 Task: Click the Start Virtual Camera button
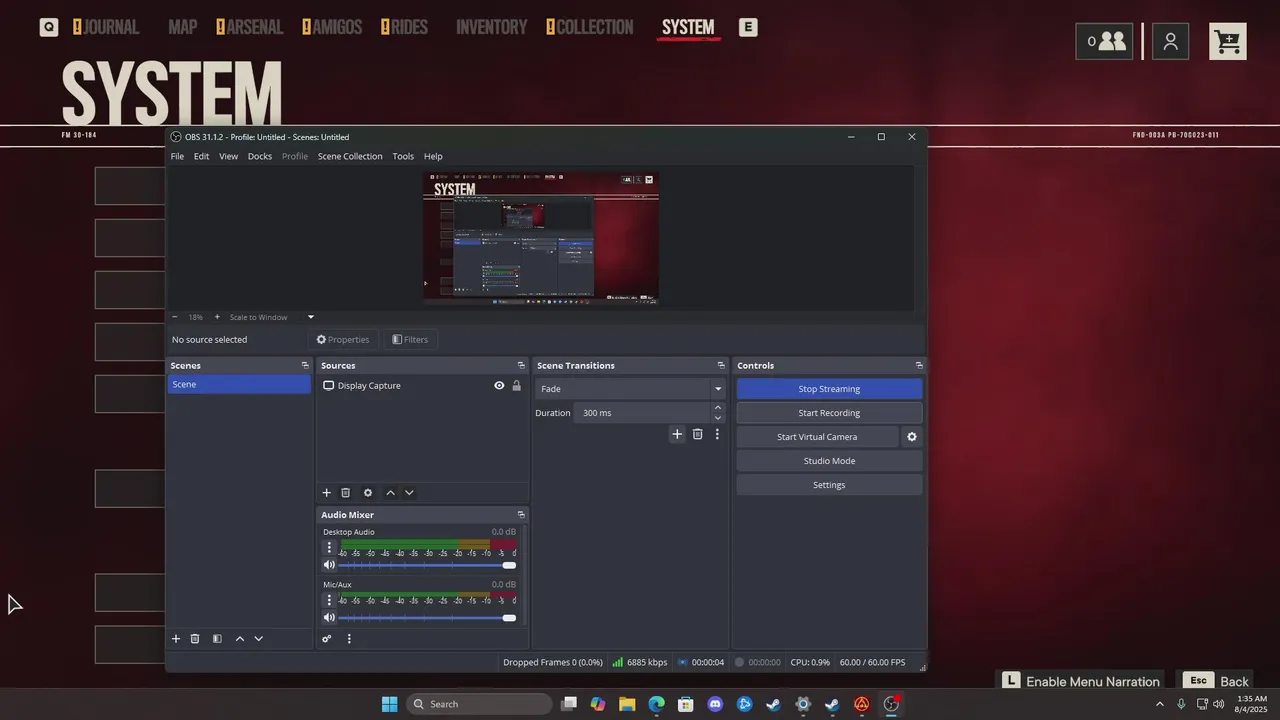click(x=817, y=437)
